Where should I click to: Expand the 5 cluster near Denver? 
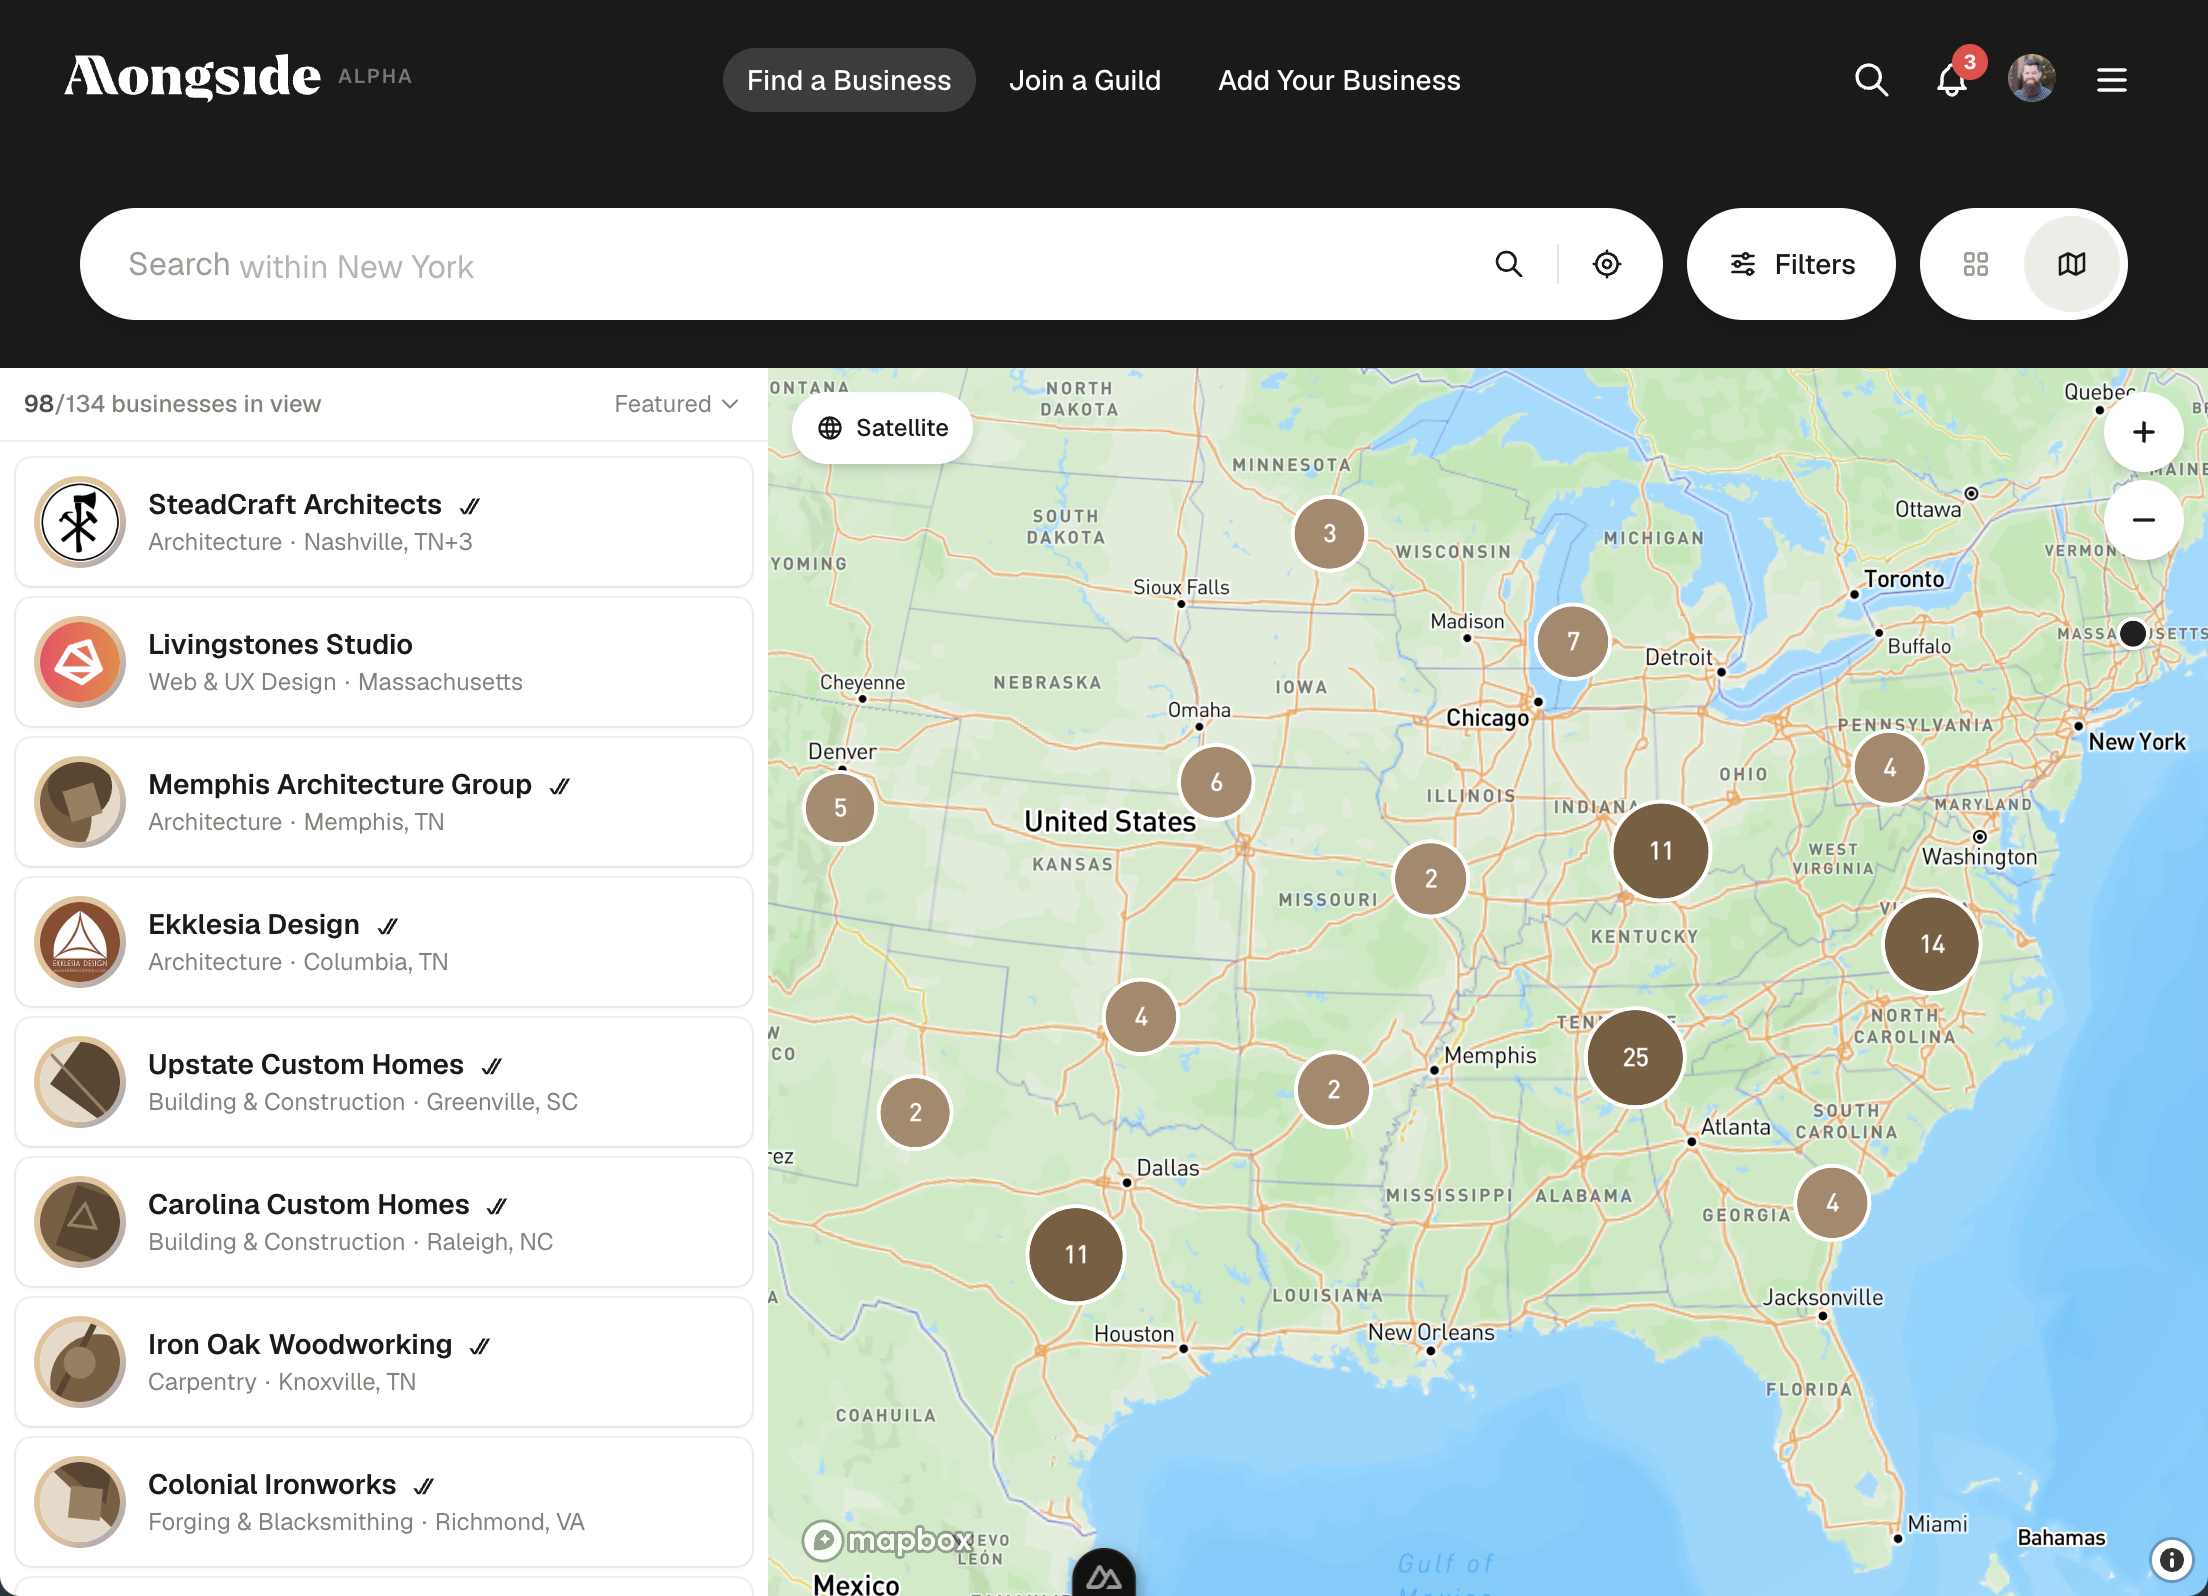tap(840, 807)
